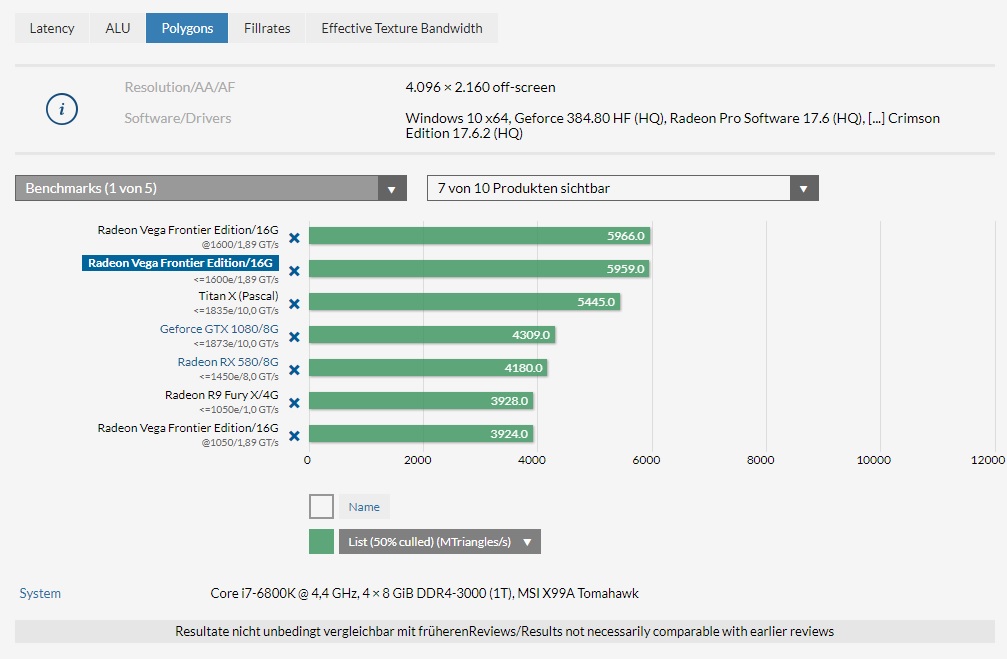
Task: Expand the Benchmarks (1 von 5) dropdown
Action: coord(211,188)
